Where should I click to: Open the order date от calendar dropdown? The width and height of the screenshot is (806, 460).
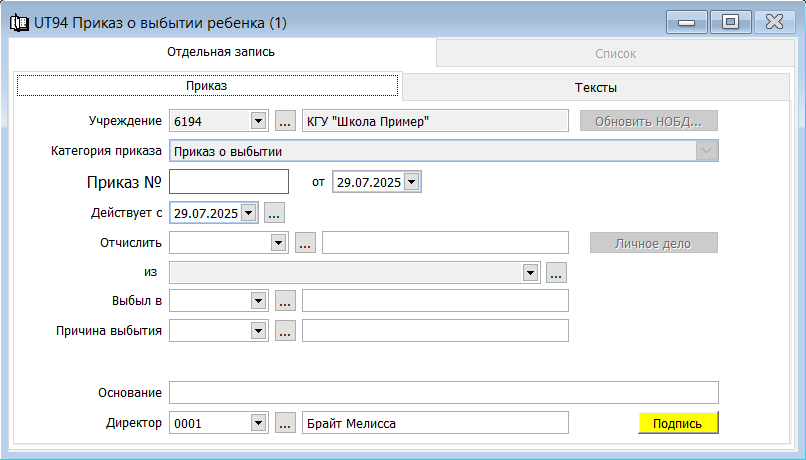pyautogui.click(x=412, y=182)
